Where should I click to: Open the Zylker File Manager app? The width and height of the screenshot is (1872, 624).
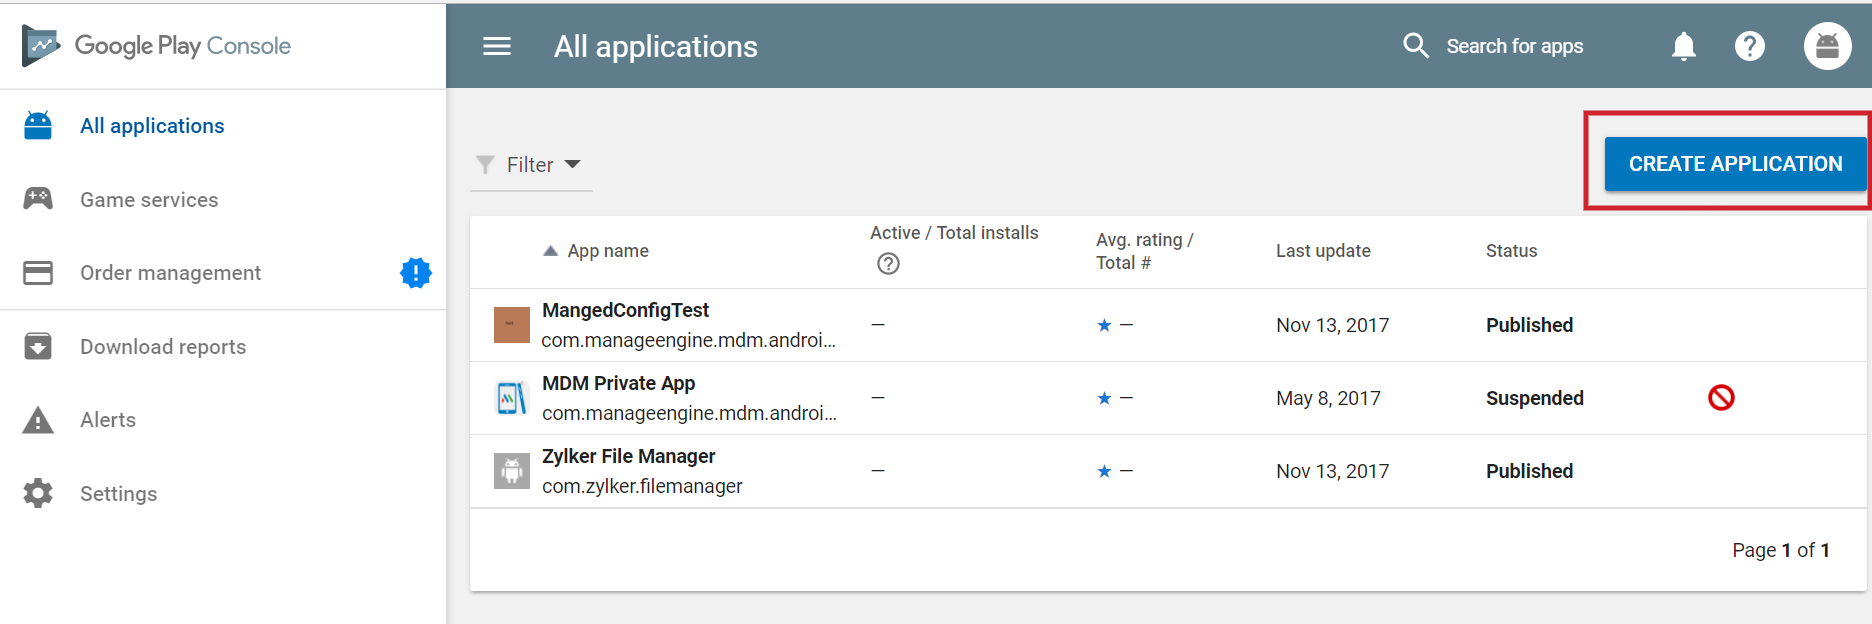click(628, 457)
